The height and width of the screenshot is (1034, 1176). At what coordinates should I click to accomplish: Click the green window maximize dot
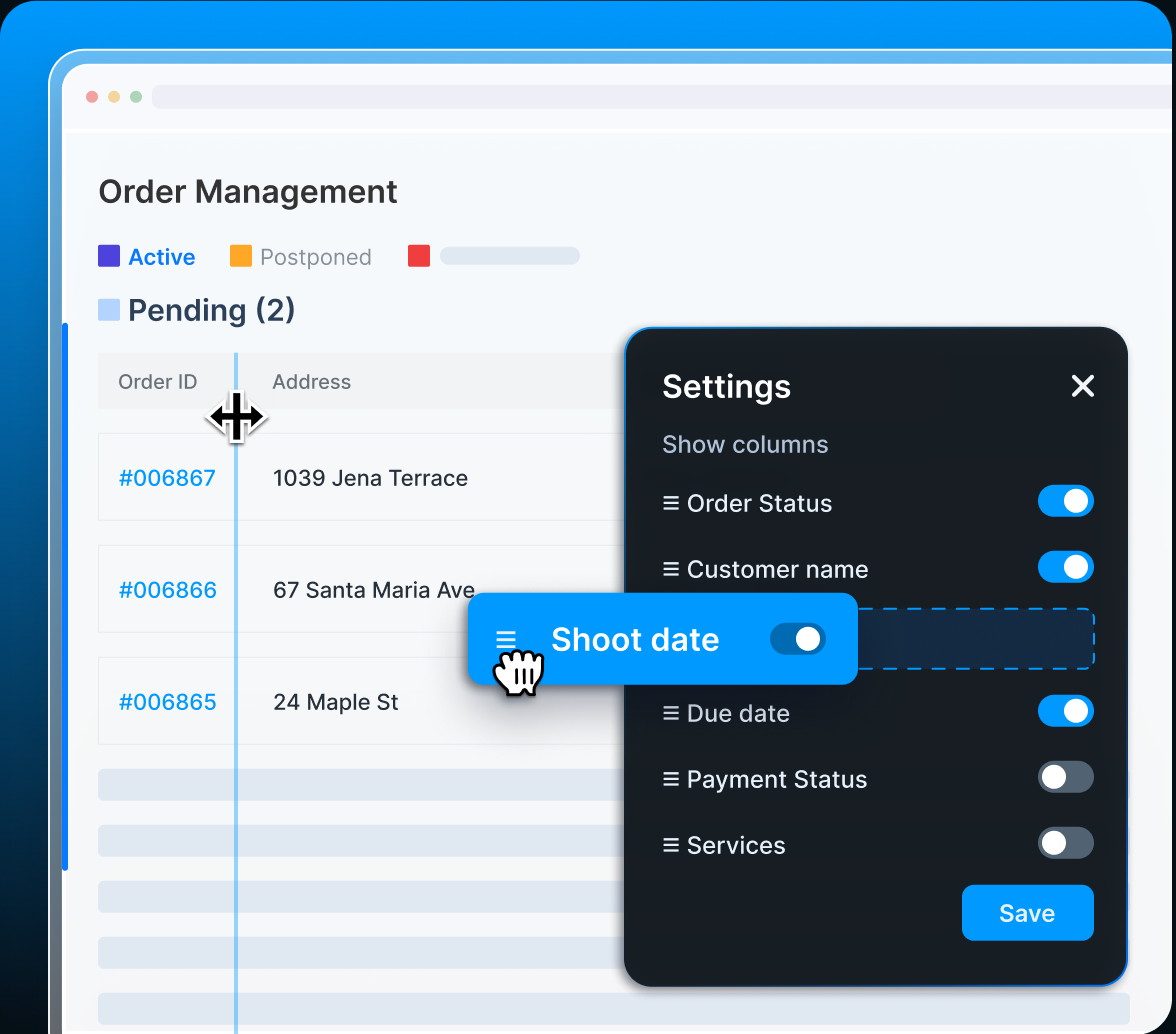tap(136, 97)
